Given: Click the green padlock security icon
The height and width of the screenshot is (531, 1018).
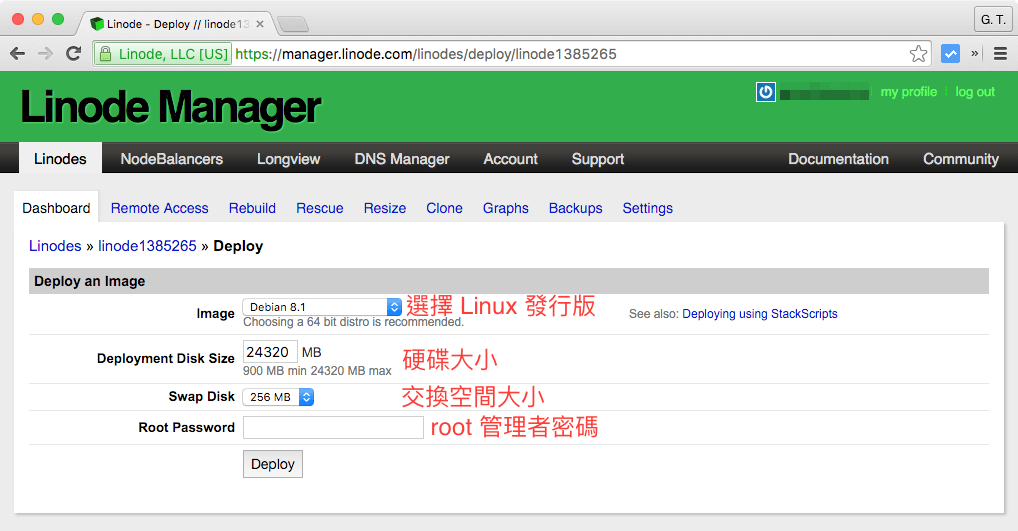Looking at the screenshot, I should (x=105, y=54).
